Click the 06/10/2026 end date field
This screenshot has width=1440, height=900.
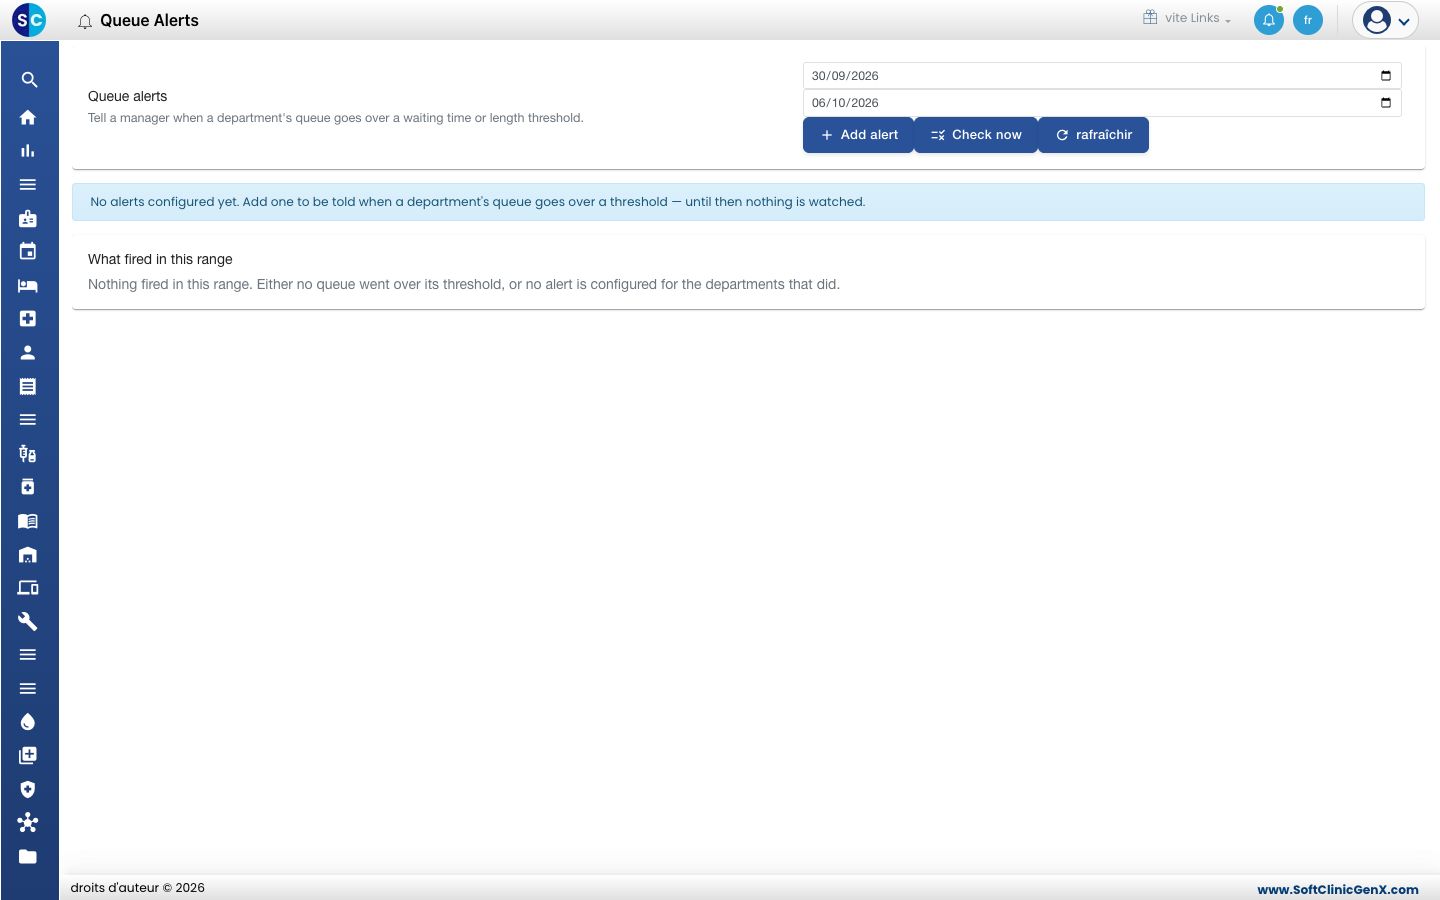[1102, 103]
